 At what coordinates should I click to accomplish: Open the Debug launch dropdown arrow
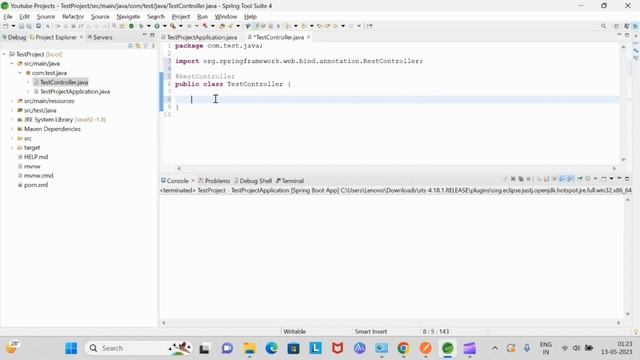[x=149, y=26]
